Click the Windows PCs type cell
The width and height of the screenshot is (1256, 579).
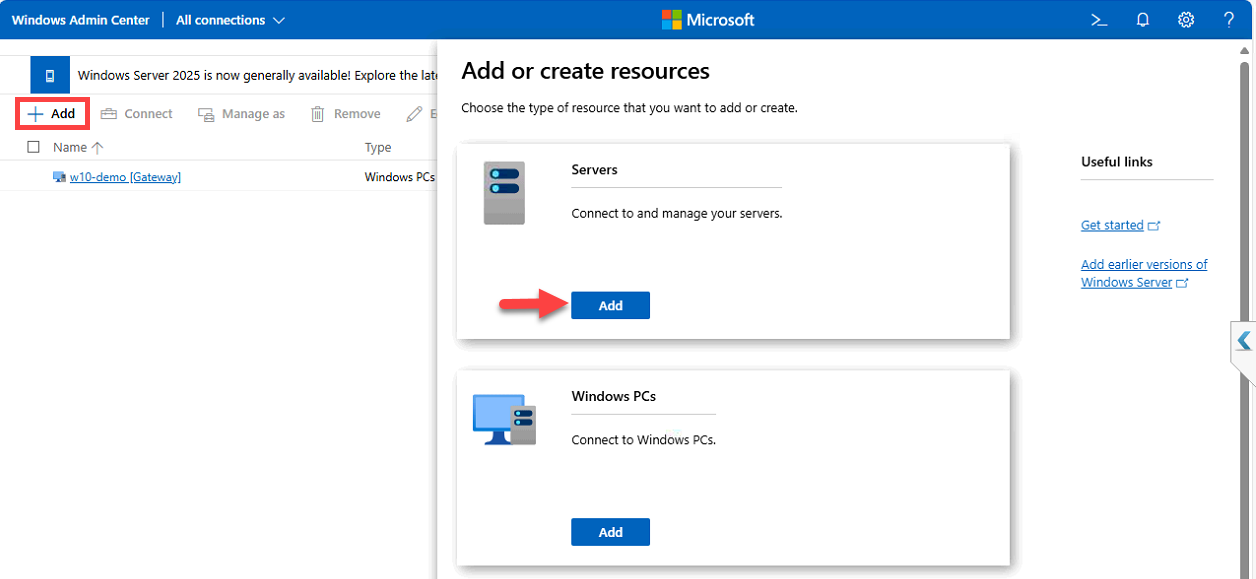[399, 177]
